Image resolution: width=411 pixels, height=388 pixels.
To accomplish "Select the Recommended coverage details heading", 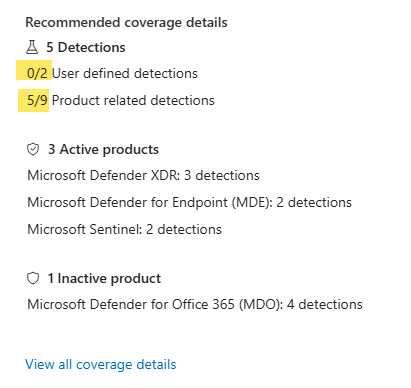I will coord(126,23).
